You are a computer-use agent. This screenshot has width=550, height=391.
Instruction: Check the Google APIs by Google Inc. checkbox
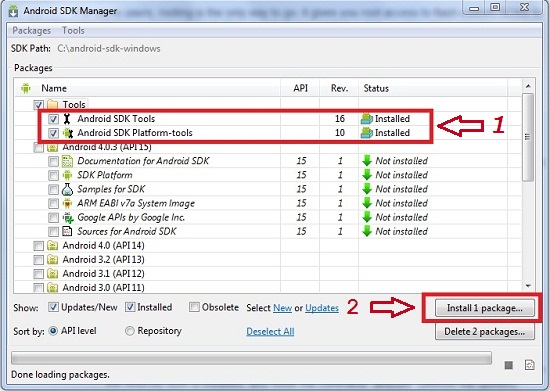coord(53,217)
